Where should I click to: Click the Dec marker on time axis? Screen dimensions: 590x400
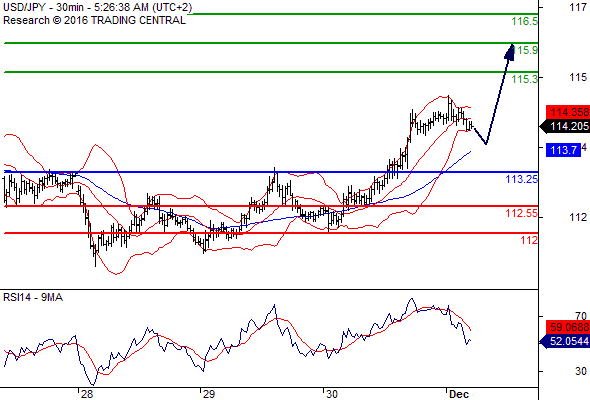point(459,394)
